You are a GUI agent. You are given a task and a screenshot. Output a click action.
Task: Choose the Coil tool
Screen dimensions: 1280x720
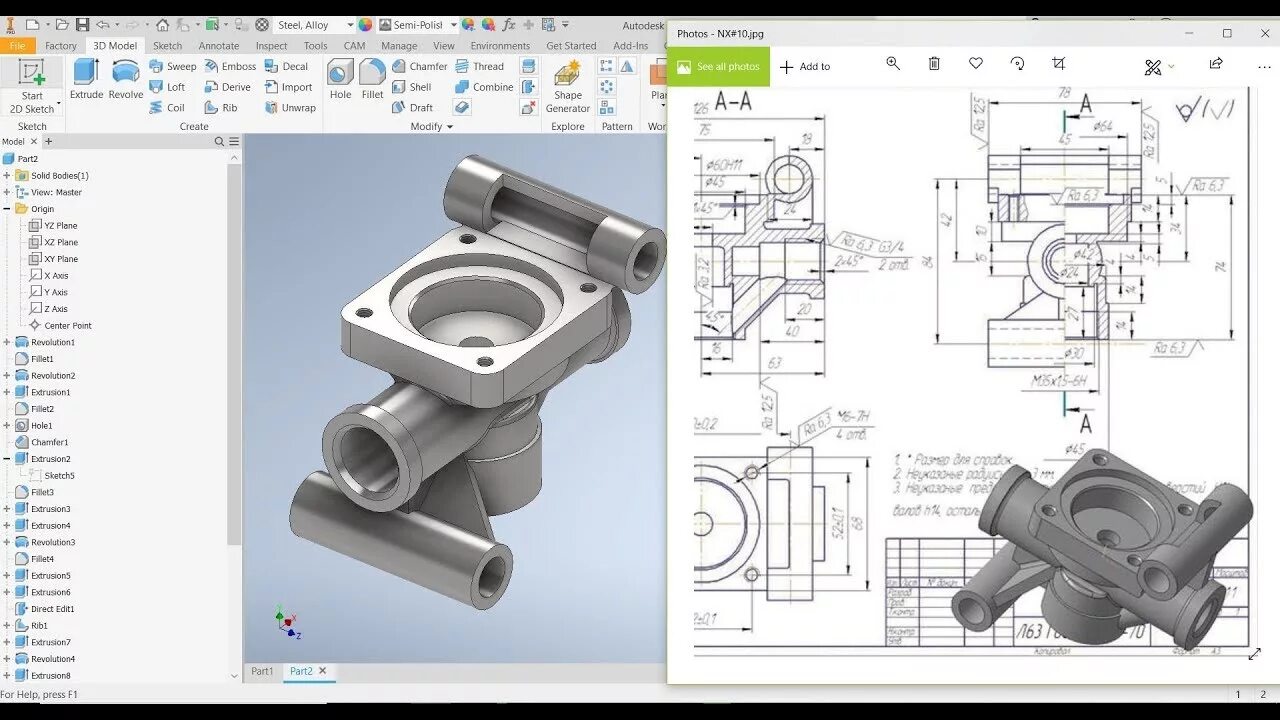[167, 108]
